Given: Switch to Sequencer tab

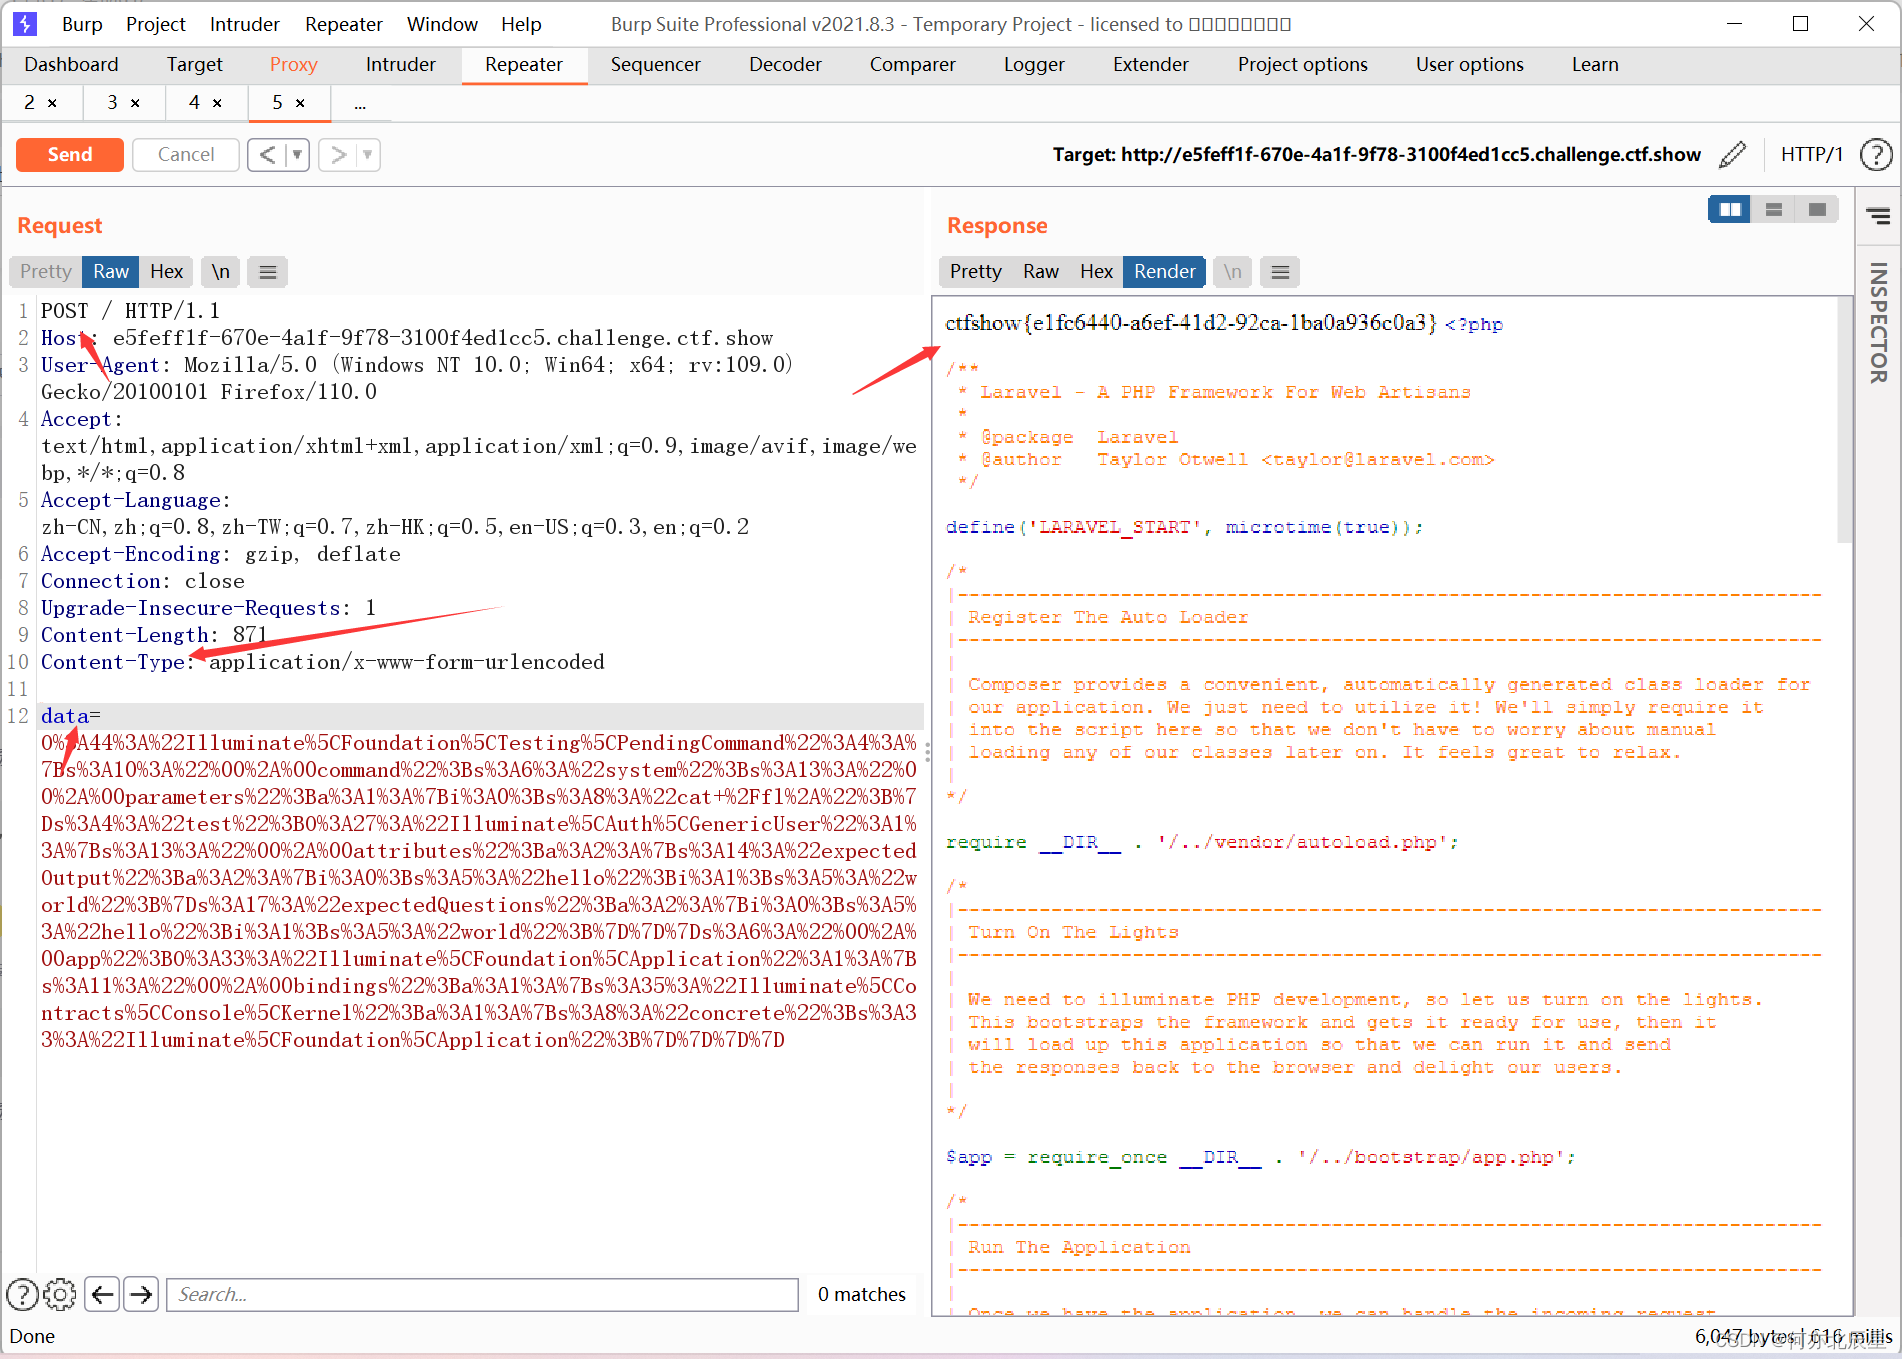Looking at the screenshot, I should click(656, 64).
